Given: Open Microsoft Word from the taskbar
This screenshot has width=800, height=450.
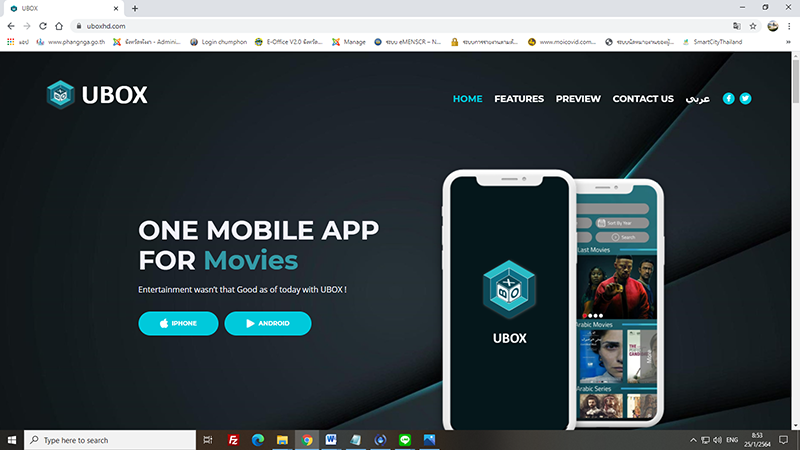Looking at the screenshot, I should coord(331,440).
